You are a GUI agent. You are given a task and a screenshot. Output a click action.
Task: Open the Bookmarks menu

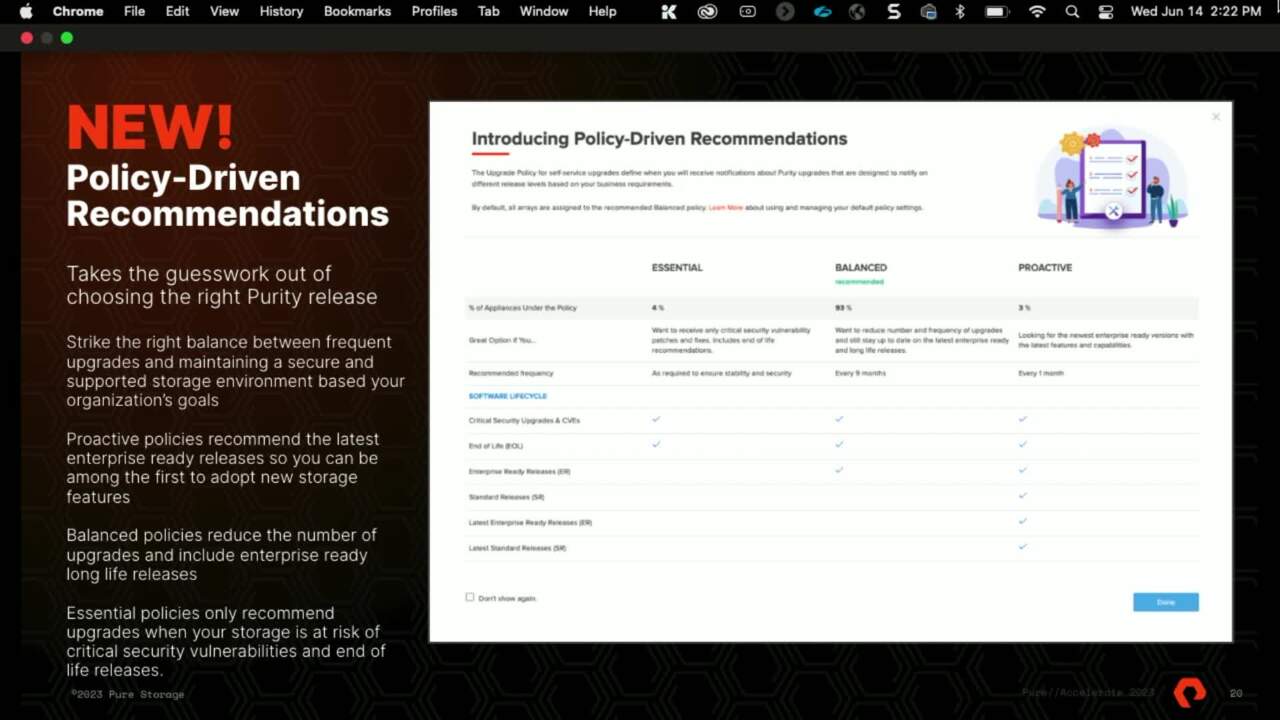(357, 11)
